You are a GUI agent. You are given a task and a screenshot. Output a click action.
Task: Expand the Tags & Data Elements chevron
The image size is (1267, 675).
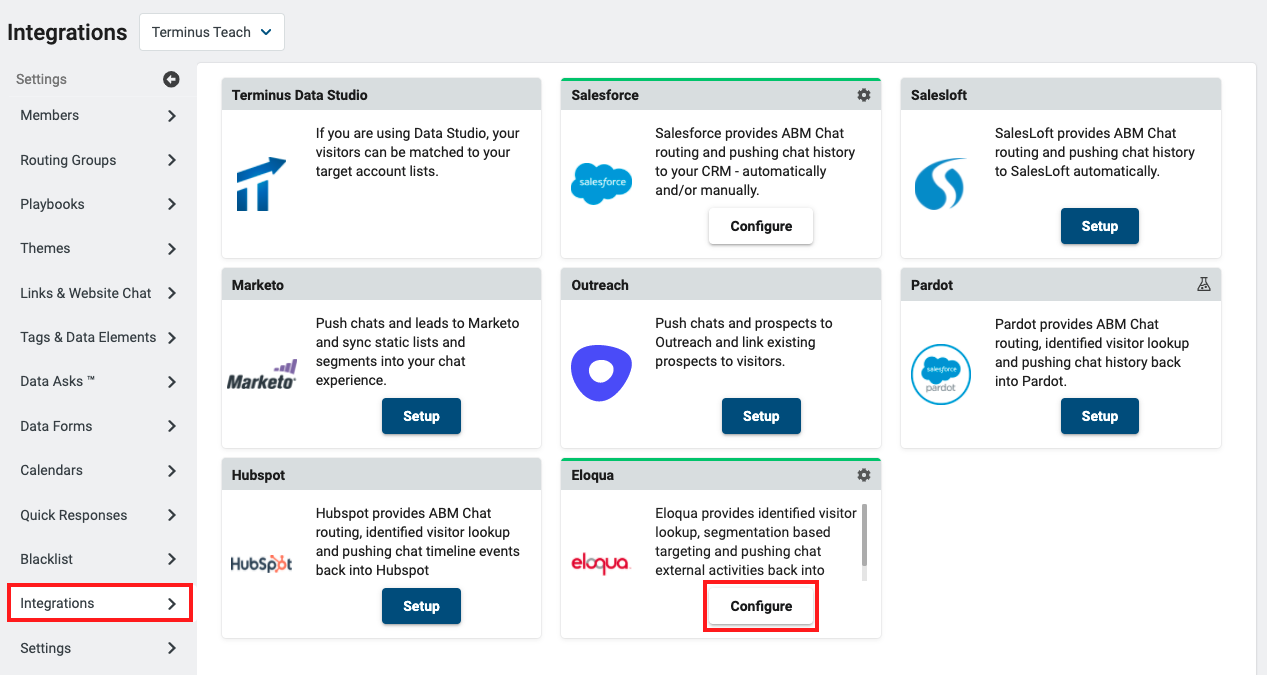coord(172,338)
